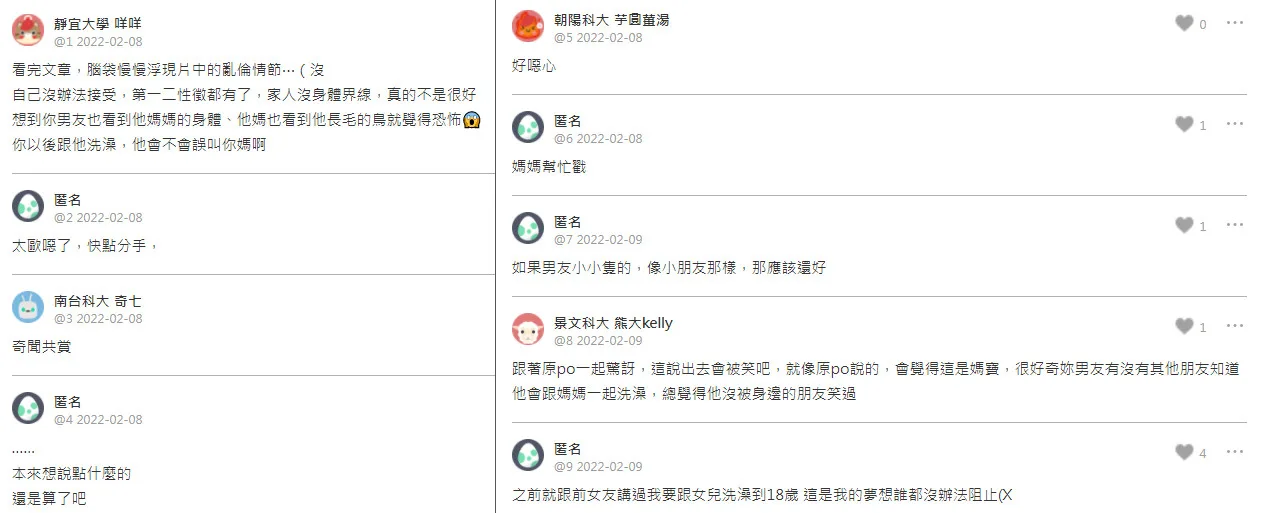
Task: Click heart icon on comment @8
Action: [x=1184, y=327]
